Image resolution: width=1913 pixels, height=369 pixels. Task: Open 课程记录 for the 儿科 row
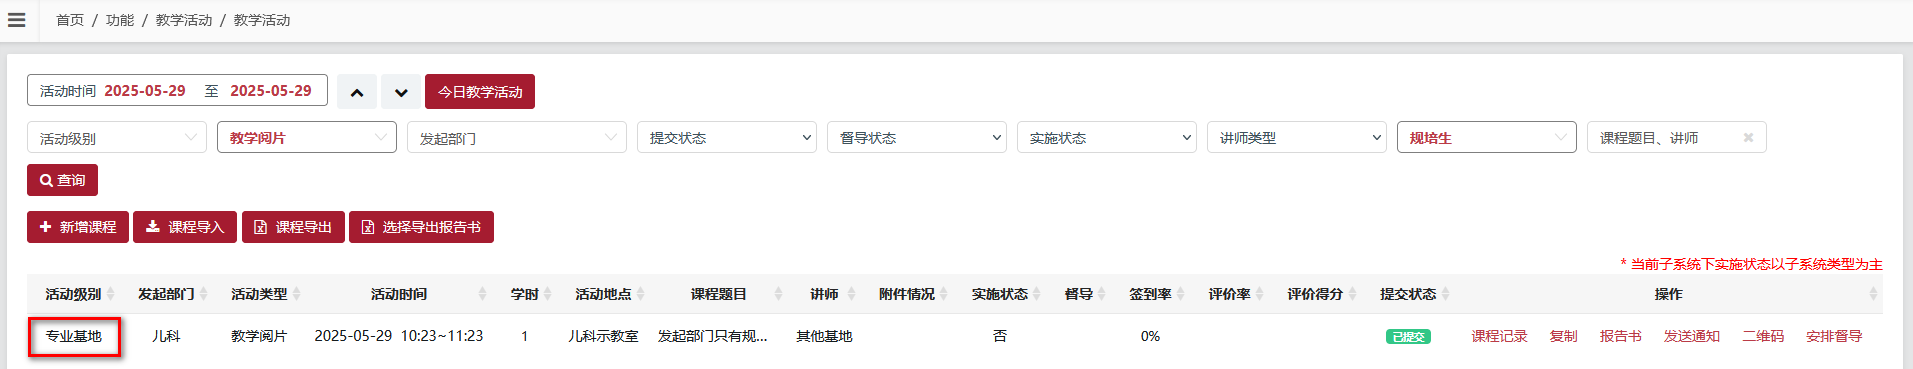(x=1499, y=336)
